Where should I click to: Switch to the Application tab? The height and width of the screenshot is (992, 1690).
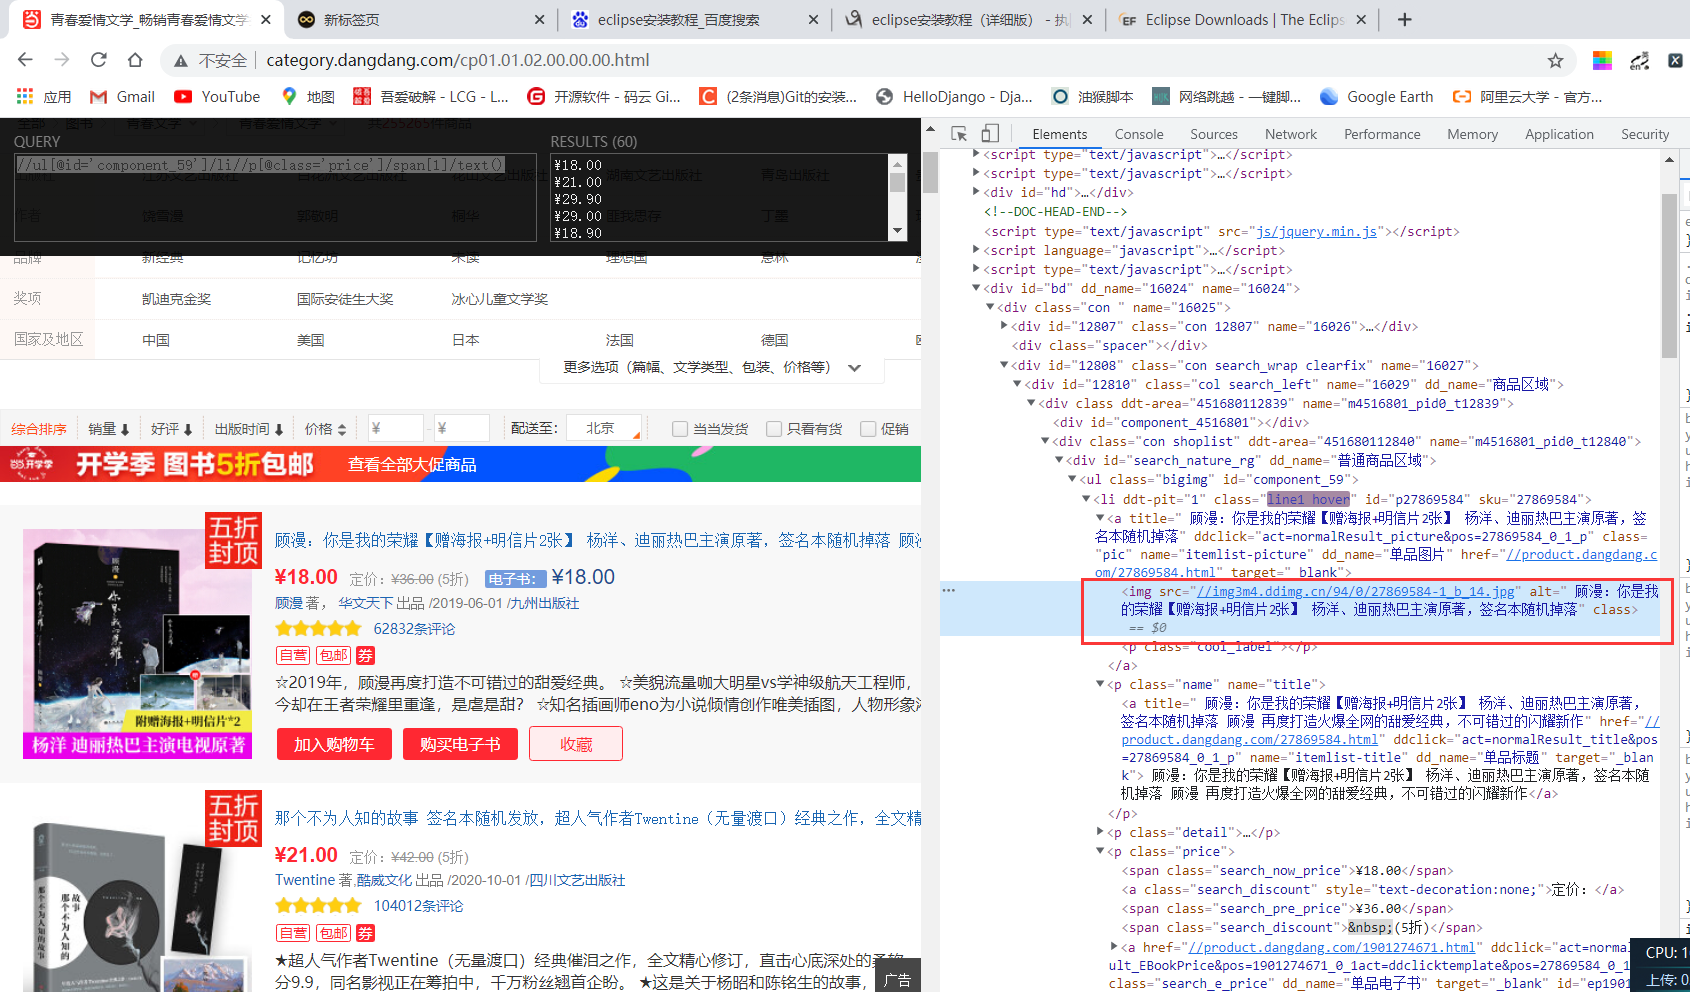pos(1559,134)
